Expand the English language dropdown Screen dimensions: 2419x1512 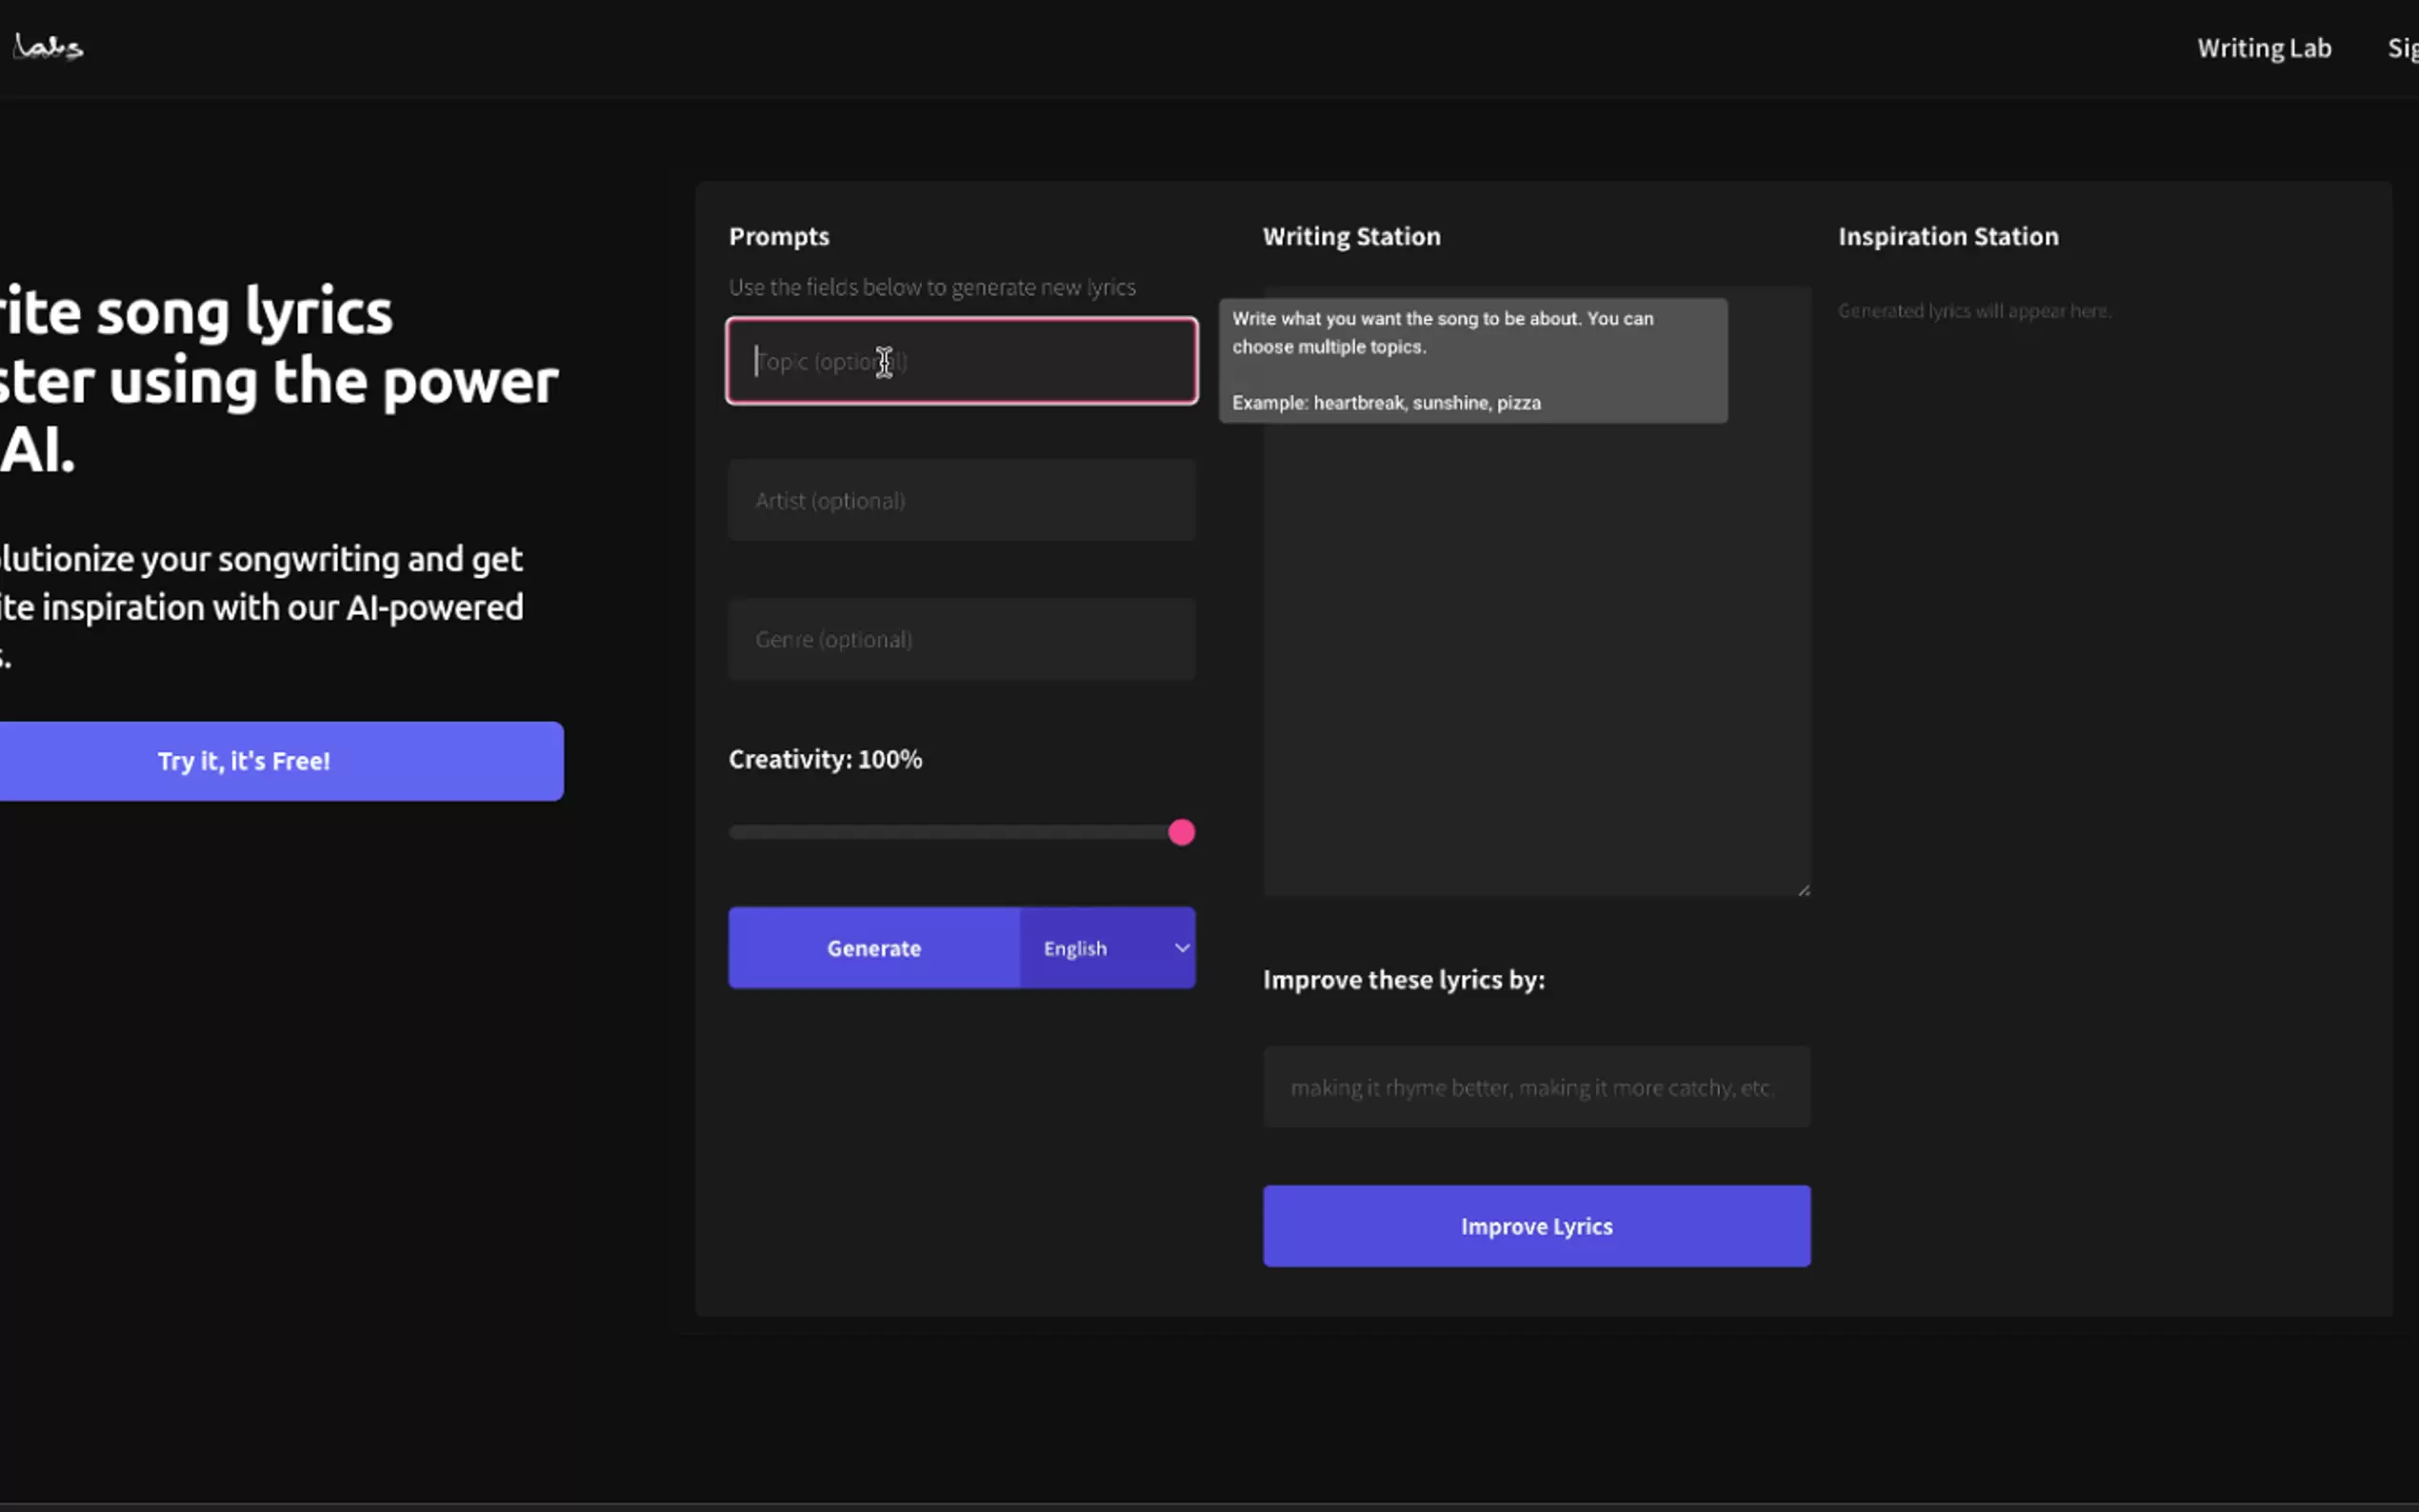(1108, 948)
